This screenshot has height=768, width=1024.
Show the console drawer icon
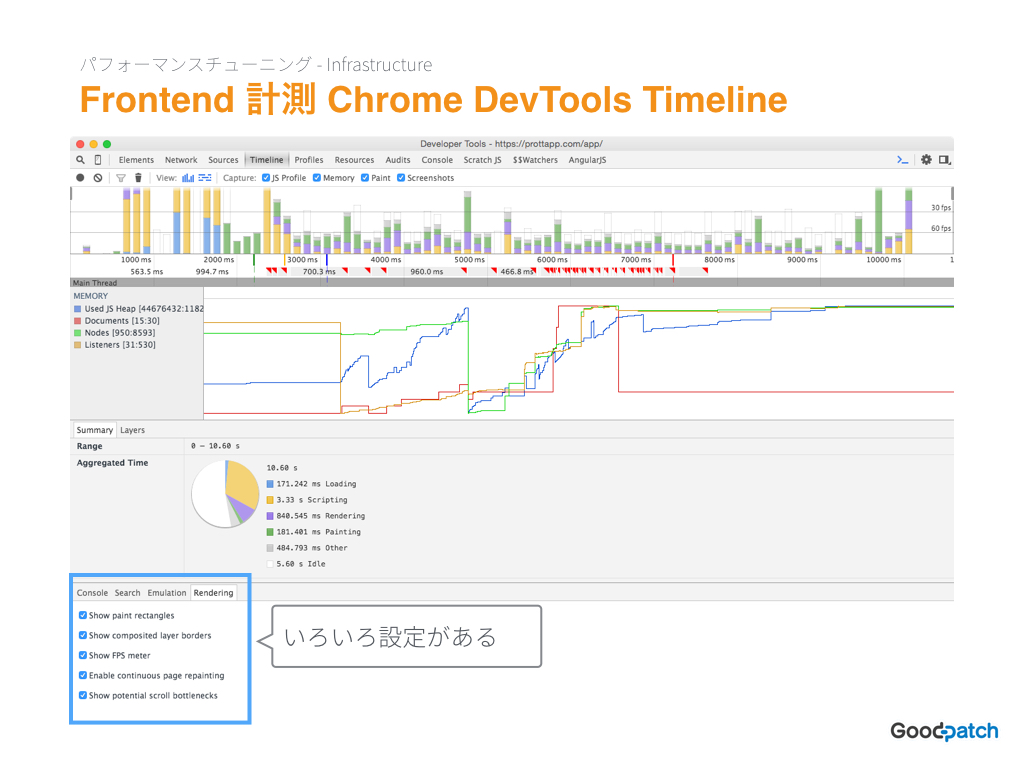903,160
